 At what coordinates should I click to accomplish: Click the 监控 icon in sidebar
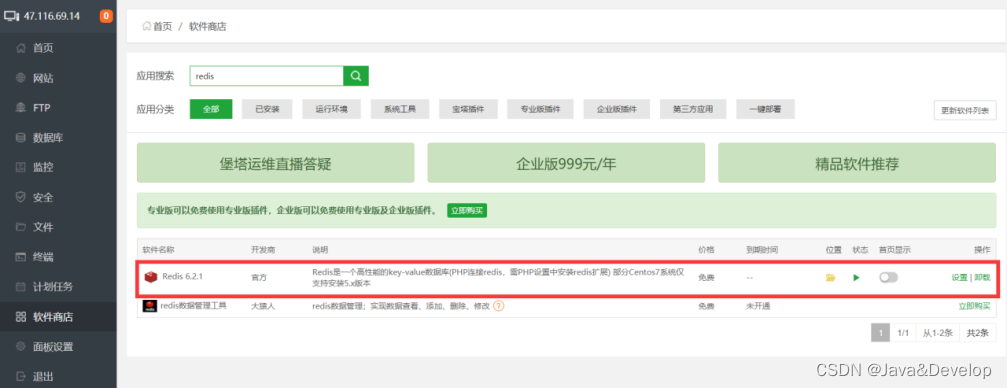pos(21,168)
